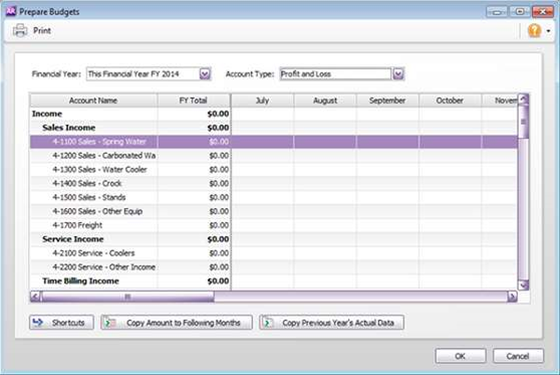Open the Account Type dropdown arrow
Screen dimensions: 560x375
point(398,74)
